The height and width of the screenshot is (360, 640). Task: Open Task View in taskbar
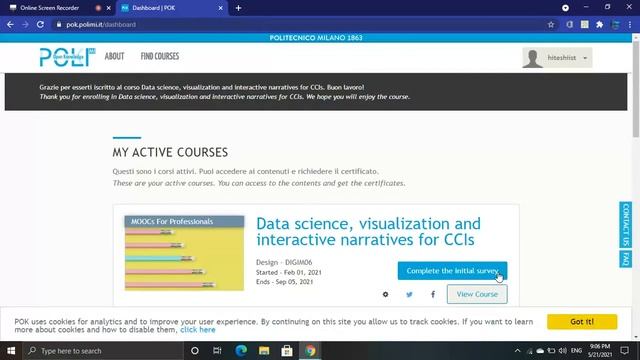217,351
